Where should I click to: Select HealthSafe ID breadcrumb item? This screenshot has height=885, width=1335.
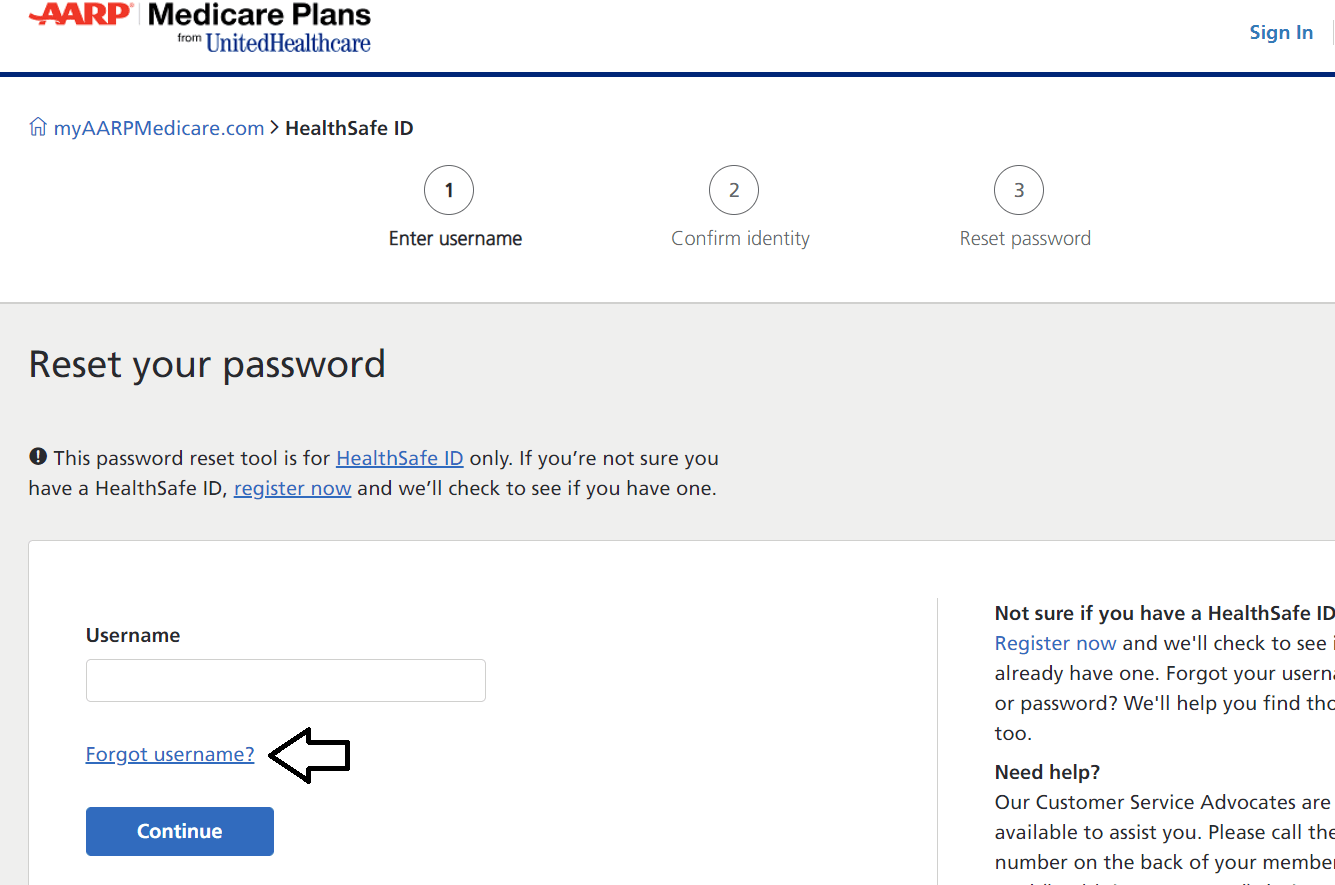[x=349, y=128]
